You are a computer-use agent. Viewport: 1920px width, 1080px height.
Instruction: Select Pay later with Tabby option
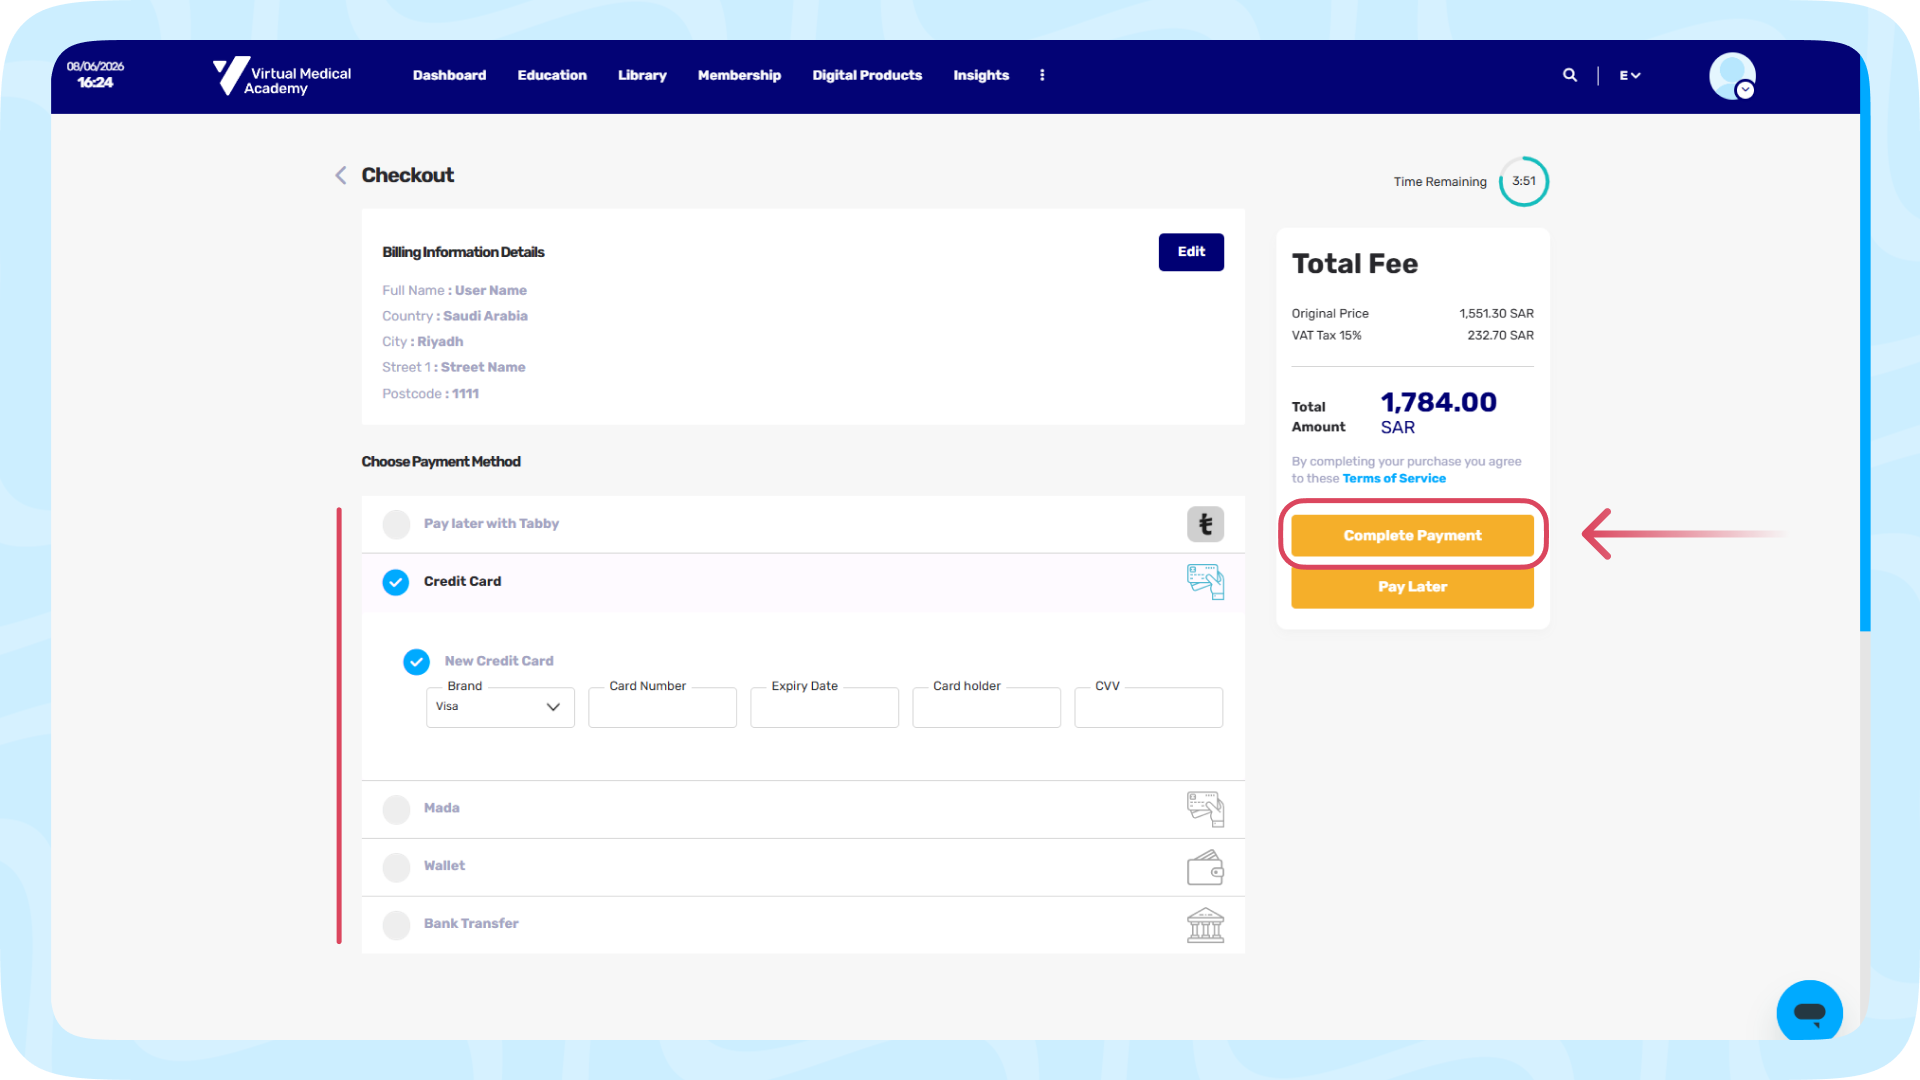click(396, 524)
